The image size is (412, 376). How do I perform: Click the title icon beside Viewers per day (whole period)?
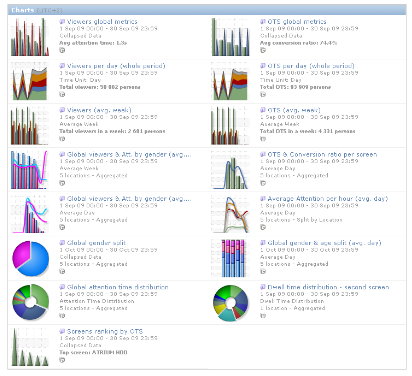[x=62, y=66]
